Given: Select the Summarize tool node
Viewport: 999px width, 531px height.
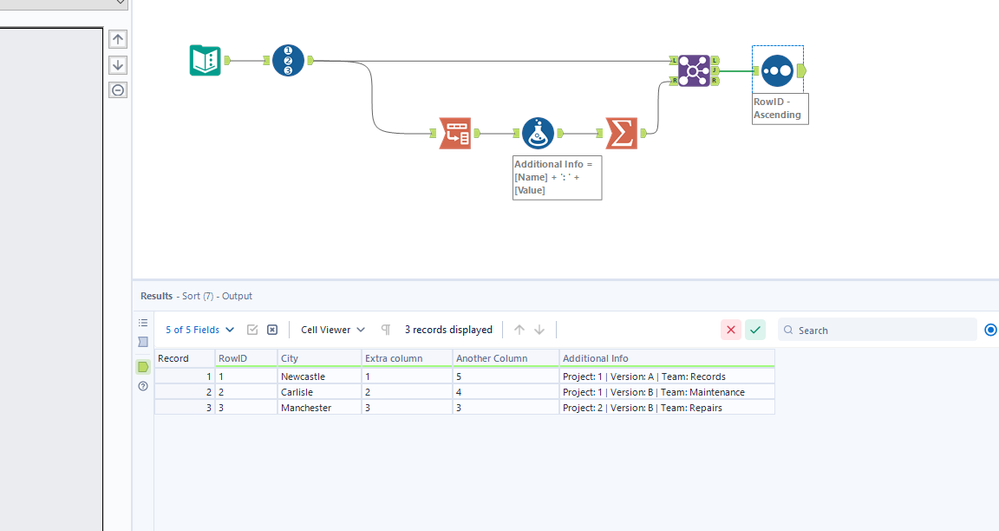Looking at the screenshot, I should (621, 133).
